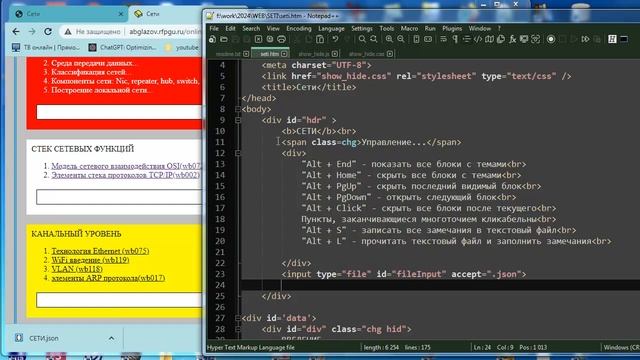Open link Модель сетевого взаимодействия OSI
This screenshot has width=640, height=360.
point(127,166)
